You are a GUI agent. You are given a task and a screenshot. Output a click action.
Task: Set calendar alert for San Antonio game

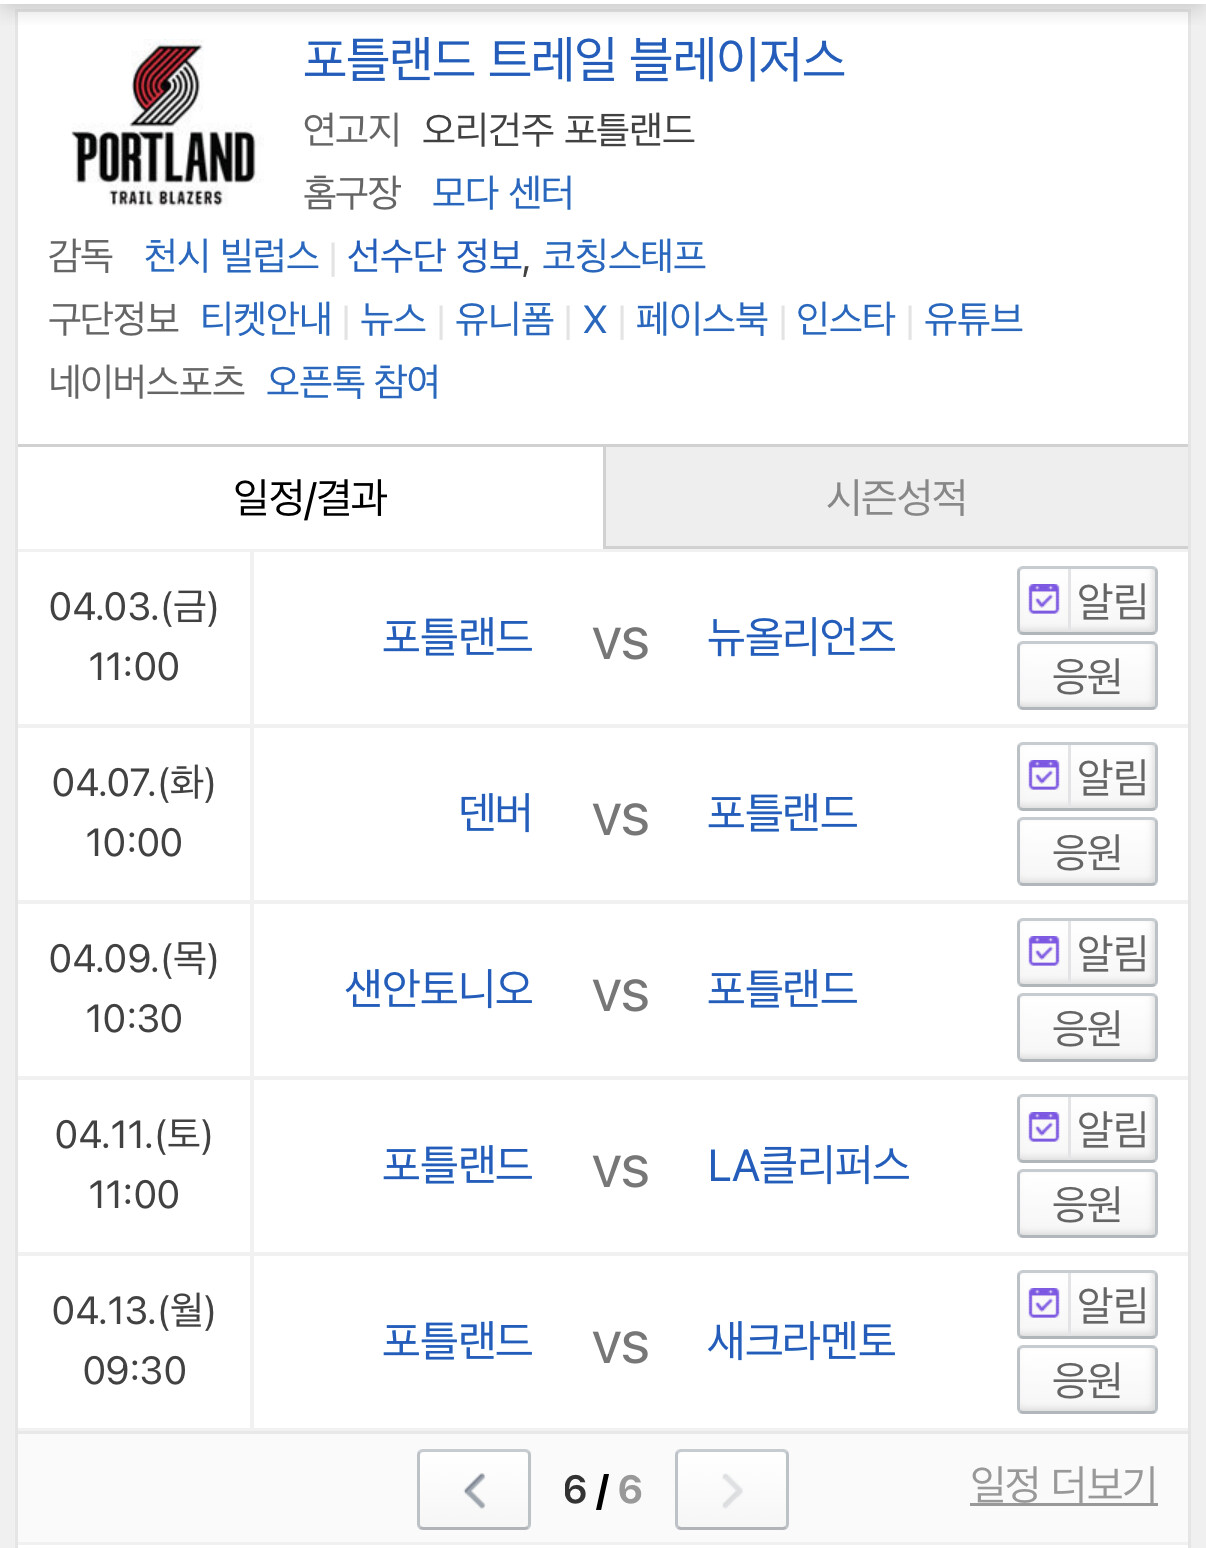coord(1087,953)
